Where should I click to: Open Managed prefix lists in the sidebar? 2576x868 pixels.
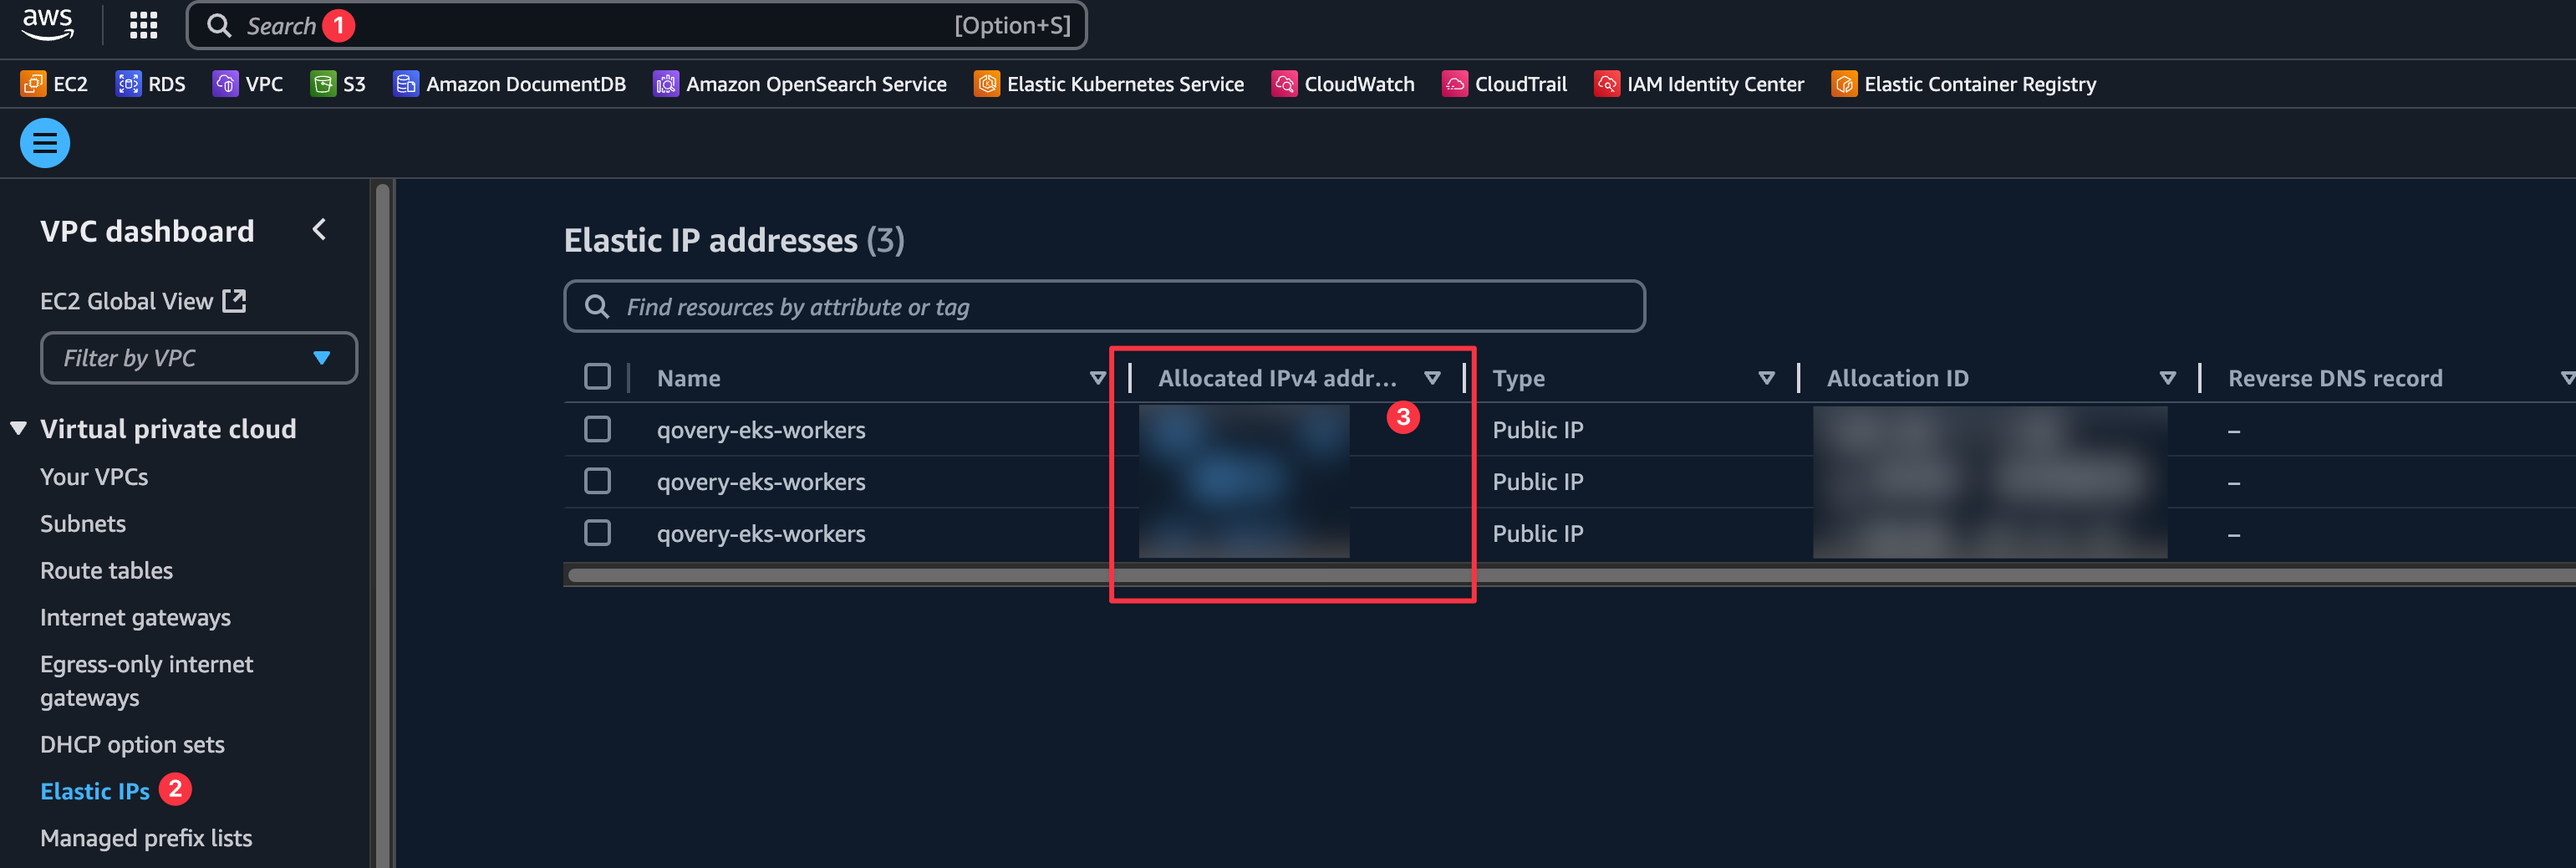pyautogui.click(x=146, y=838)
